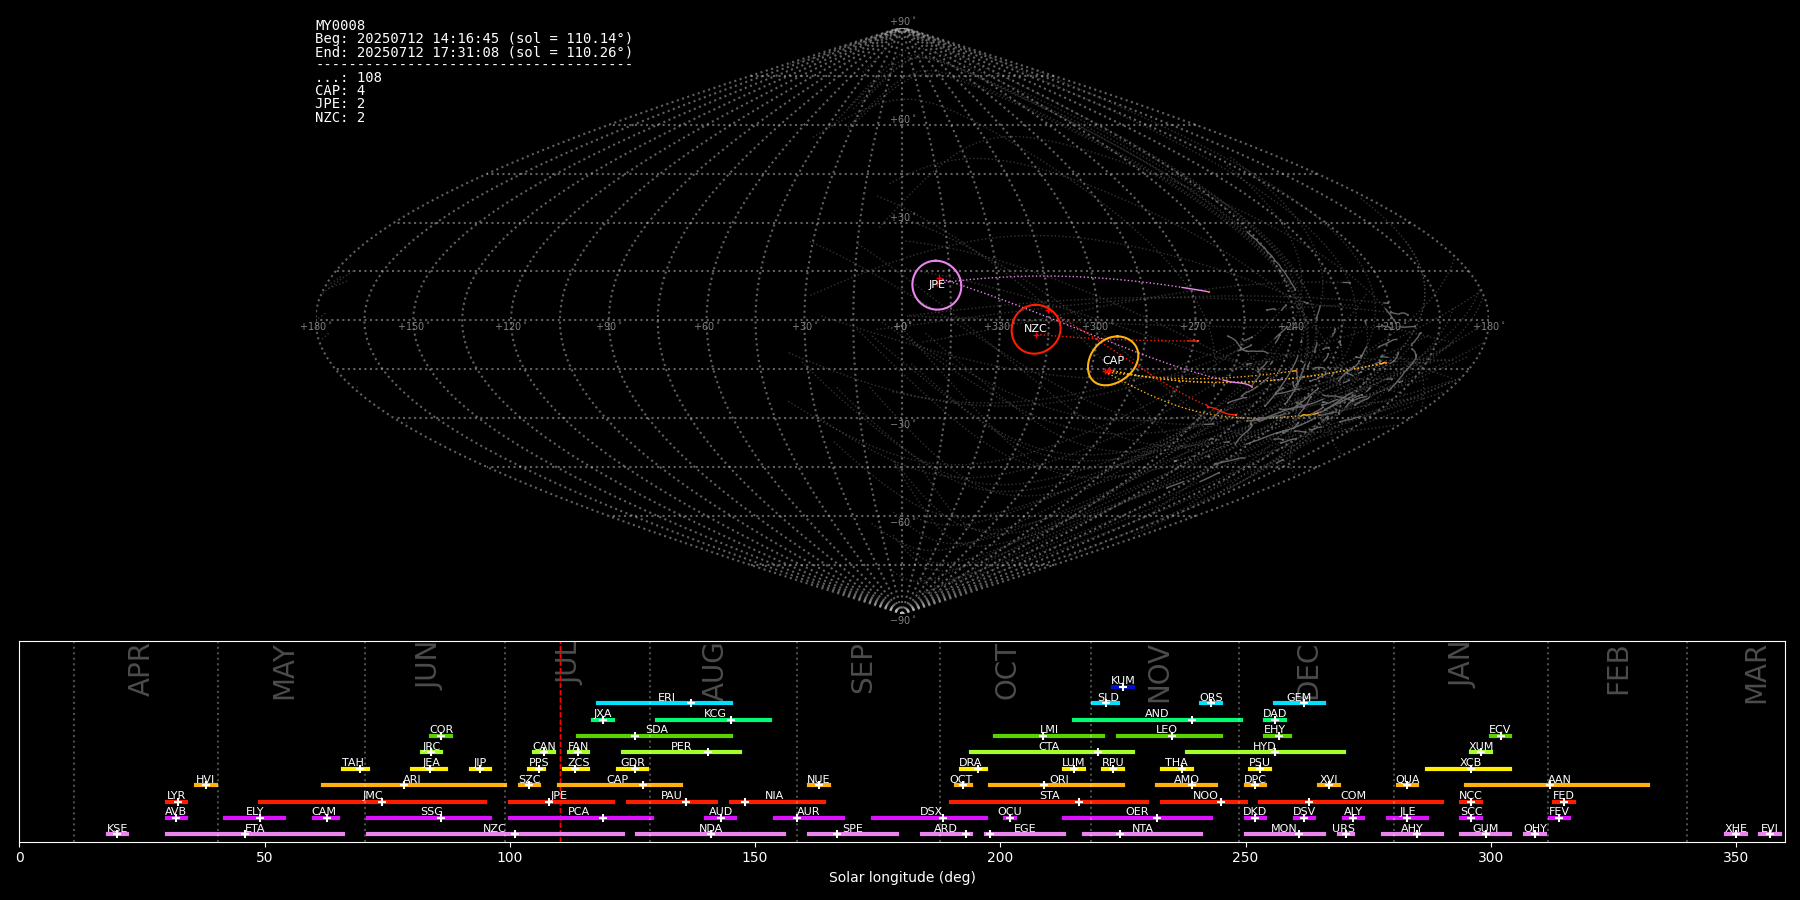Click the KCG shower label in timeline
1800x900 pixels.
[x=715, y=714]
